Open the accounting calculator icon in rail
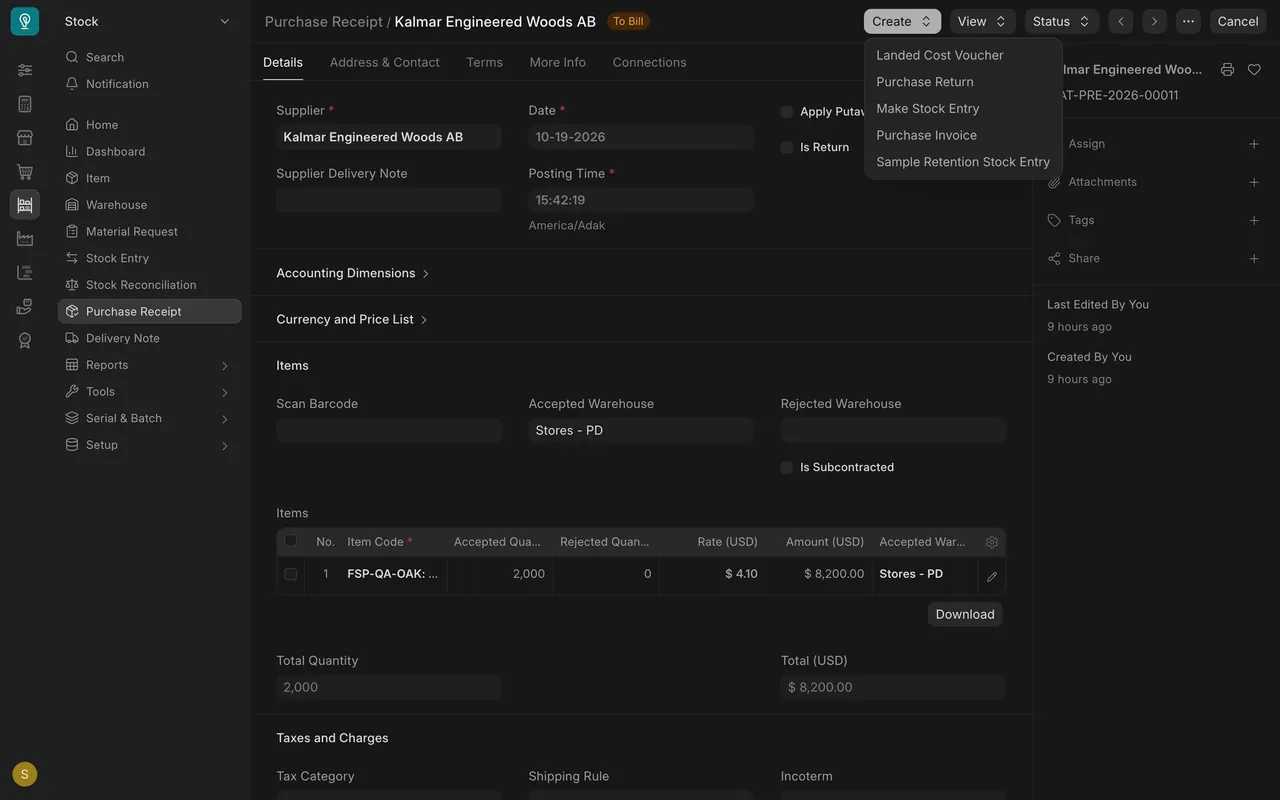The height and width of the screenshot is (800, 1280). pos(25,104)
